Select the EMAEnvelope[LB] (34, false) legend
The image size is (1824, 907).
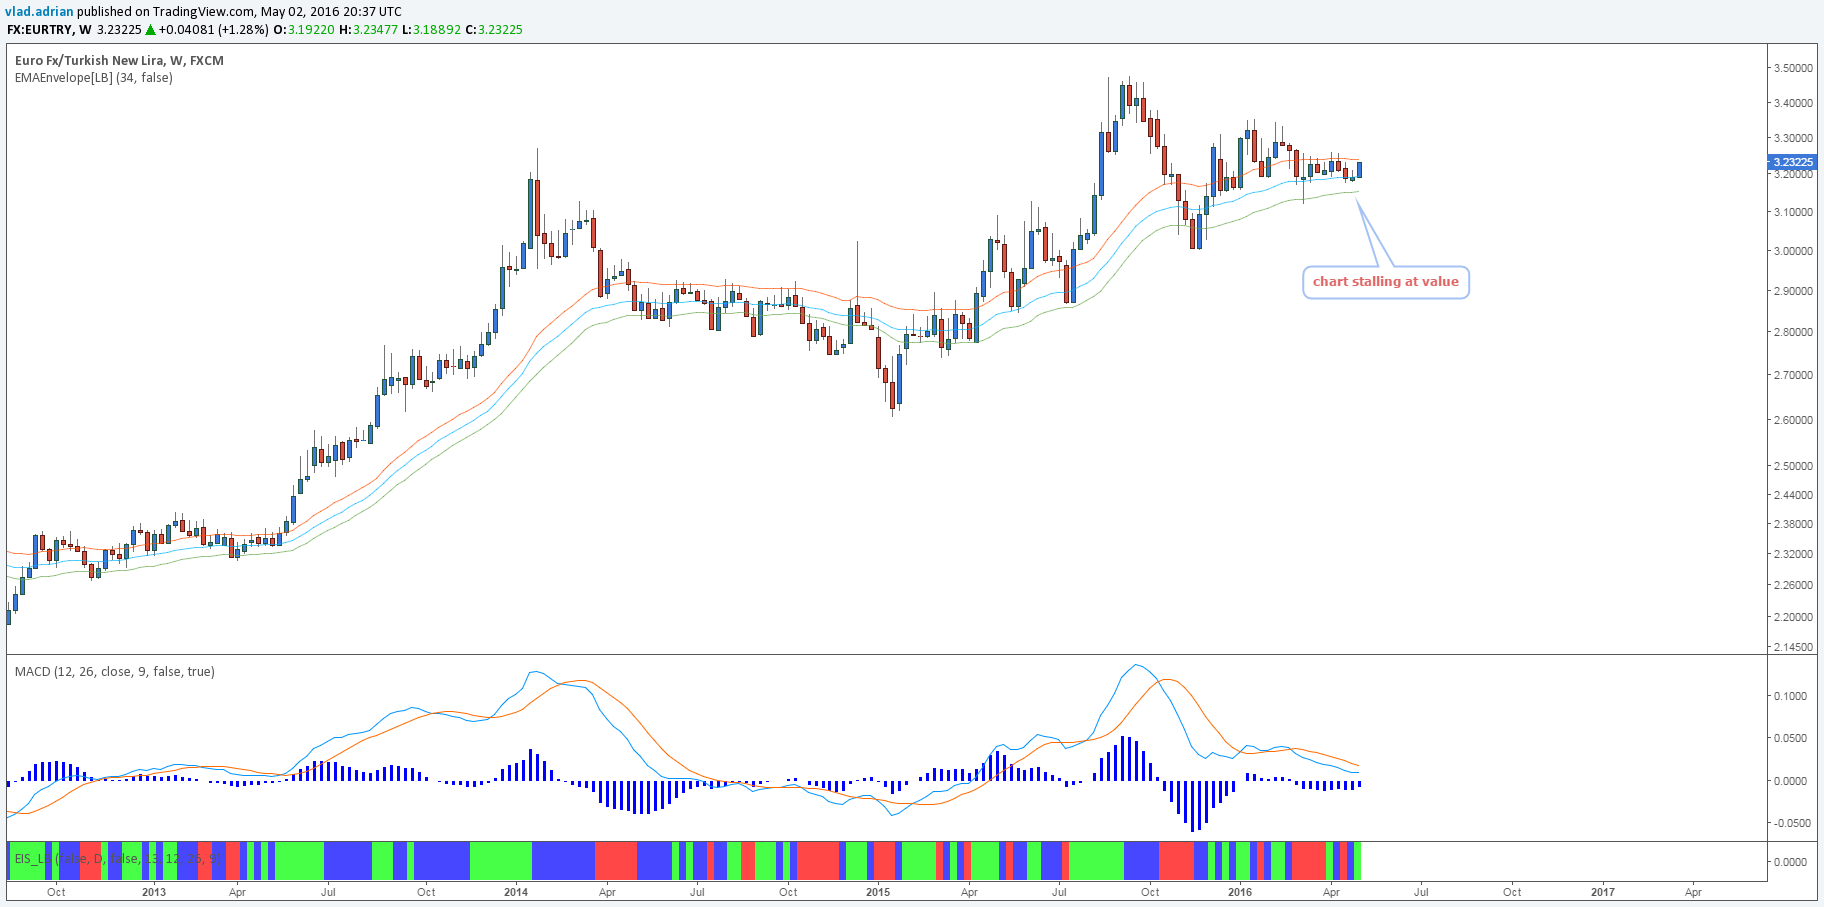94,77
